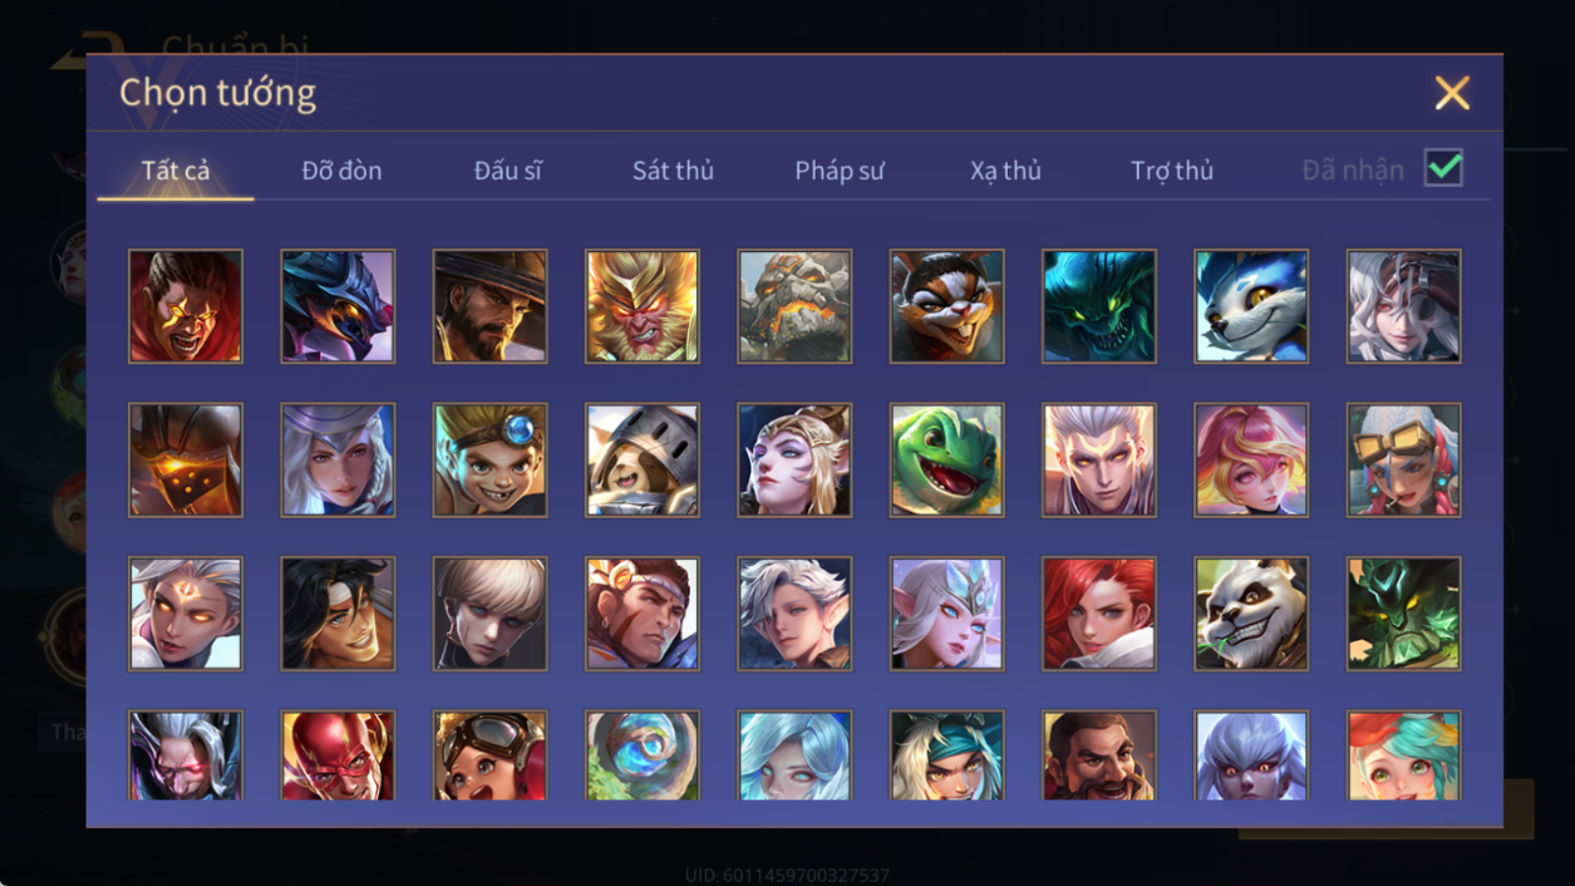
Task: Choose the green frog hero portrait
Action: (946, 460)
